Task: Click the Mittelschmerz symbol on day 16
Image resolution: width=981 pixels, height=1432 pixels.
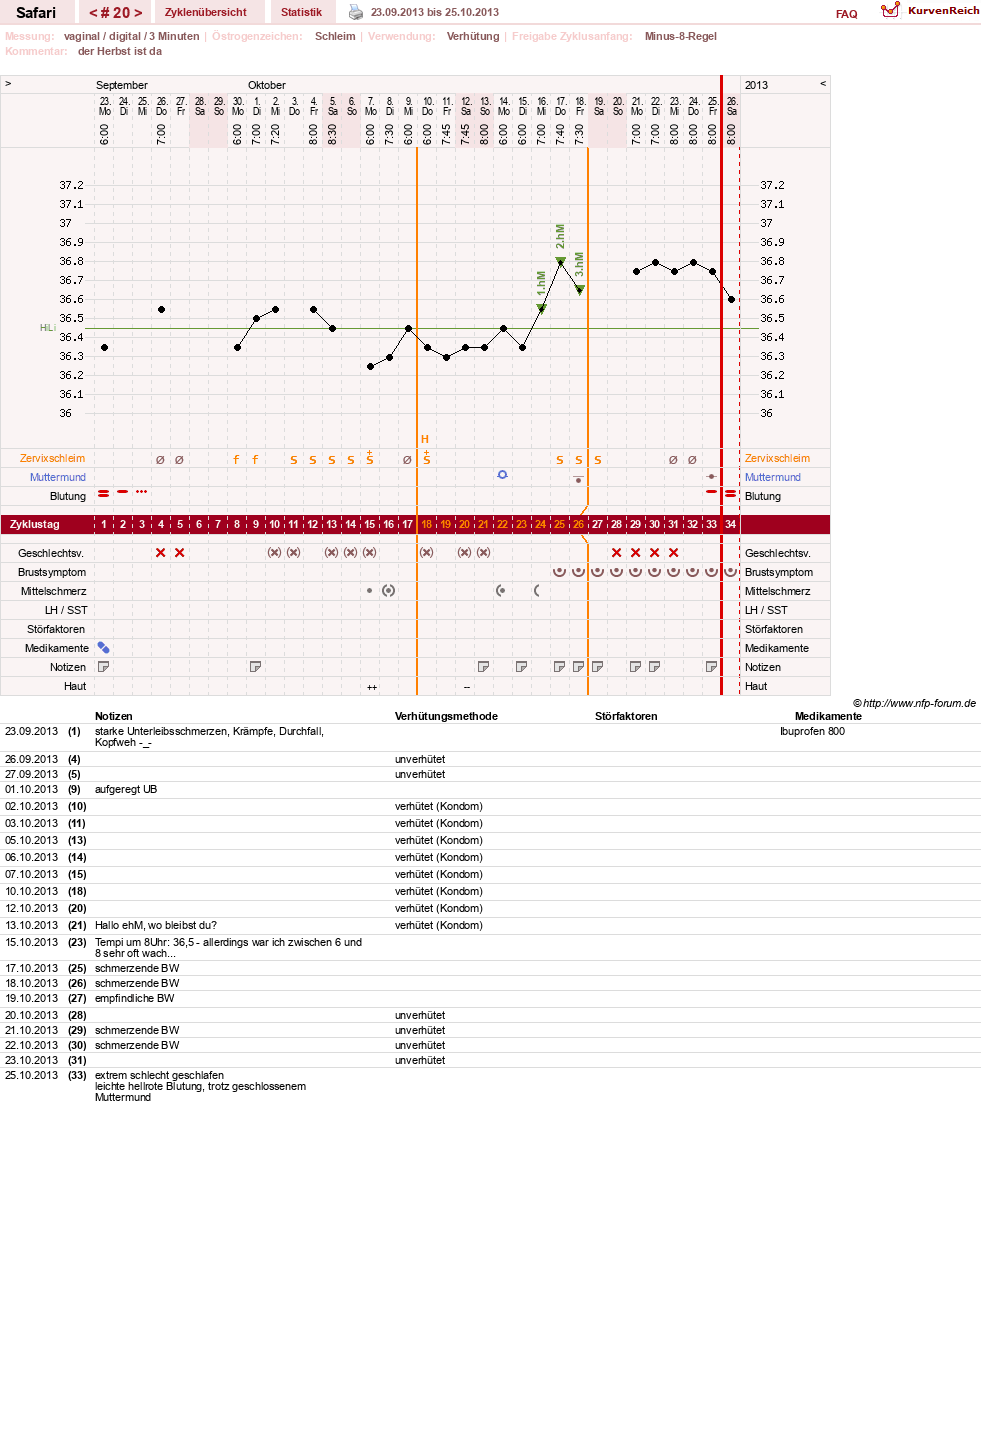Action: 388,591
